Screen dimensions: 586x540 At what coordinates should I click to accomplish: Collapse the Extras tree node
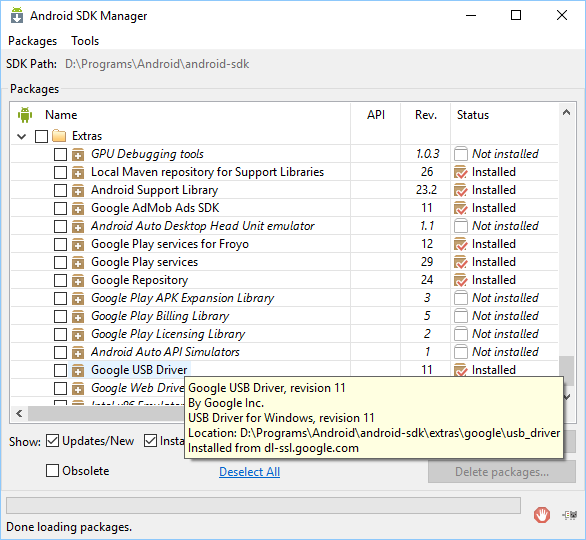pyautogui.click(x=22, y=136)
